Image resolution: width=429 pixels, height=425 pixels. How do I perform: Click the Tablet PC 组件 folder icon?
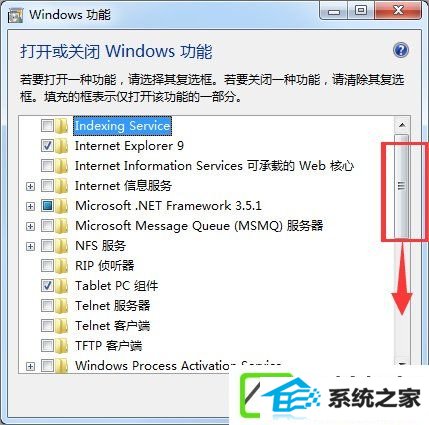(61, 286)
